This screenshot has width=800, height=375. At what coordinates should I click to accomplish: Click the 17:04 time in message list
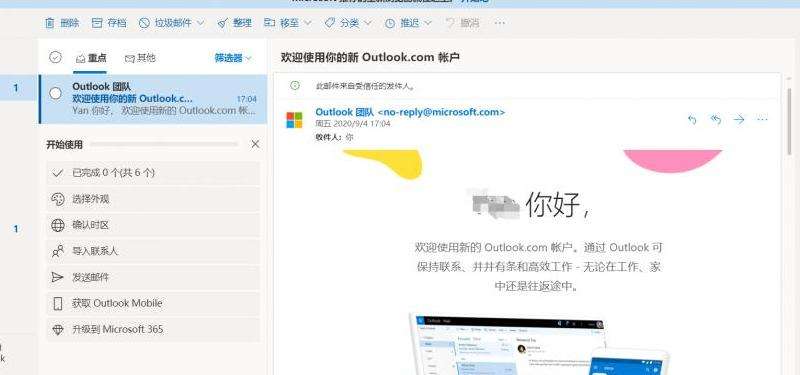click(247, 99)
